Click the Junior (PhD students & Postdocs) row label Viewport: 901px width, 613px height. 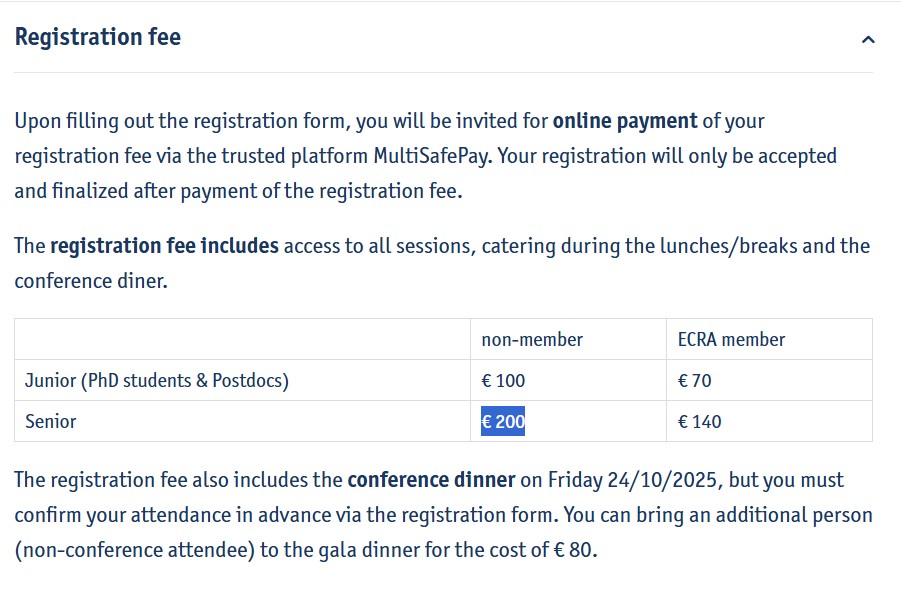[x=157, y=380]
